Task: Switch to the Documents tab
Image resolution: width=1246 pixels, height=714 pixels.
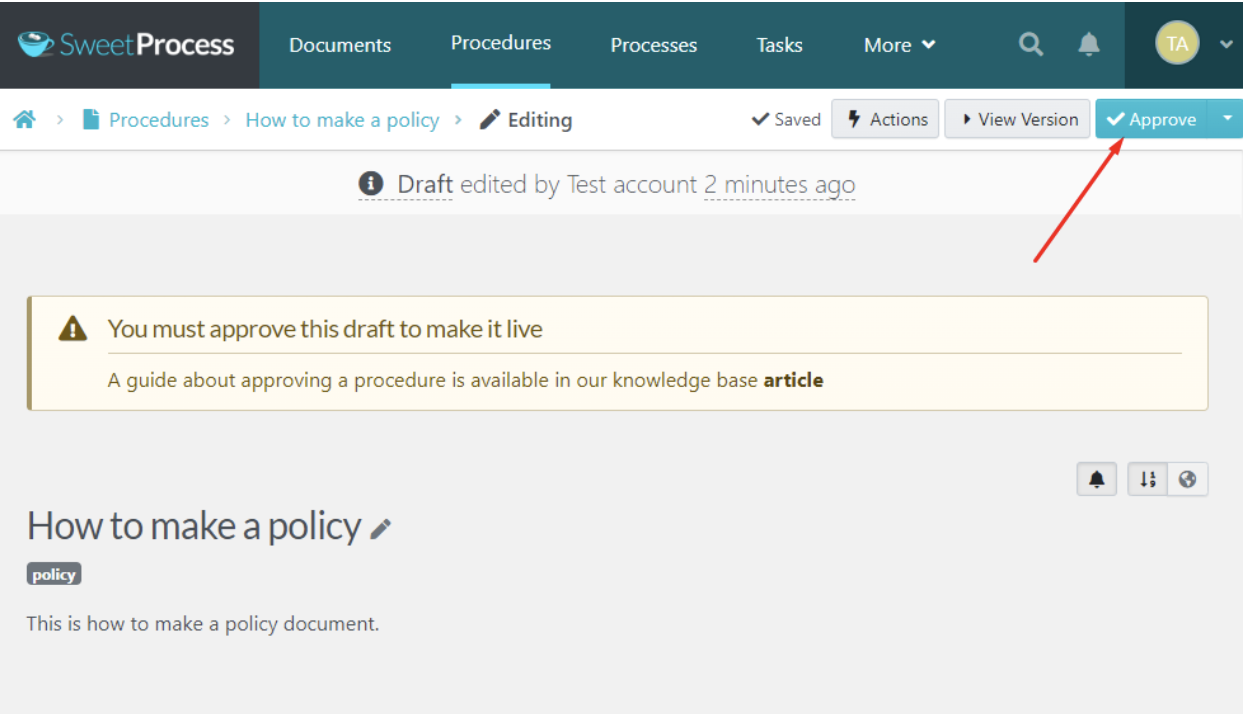Action: [340, 45]
